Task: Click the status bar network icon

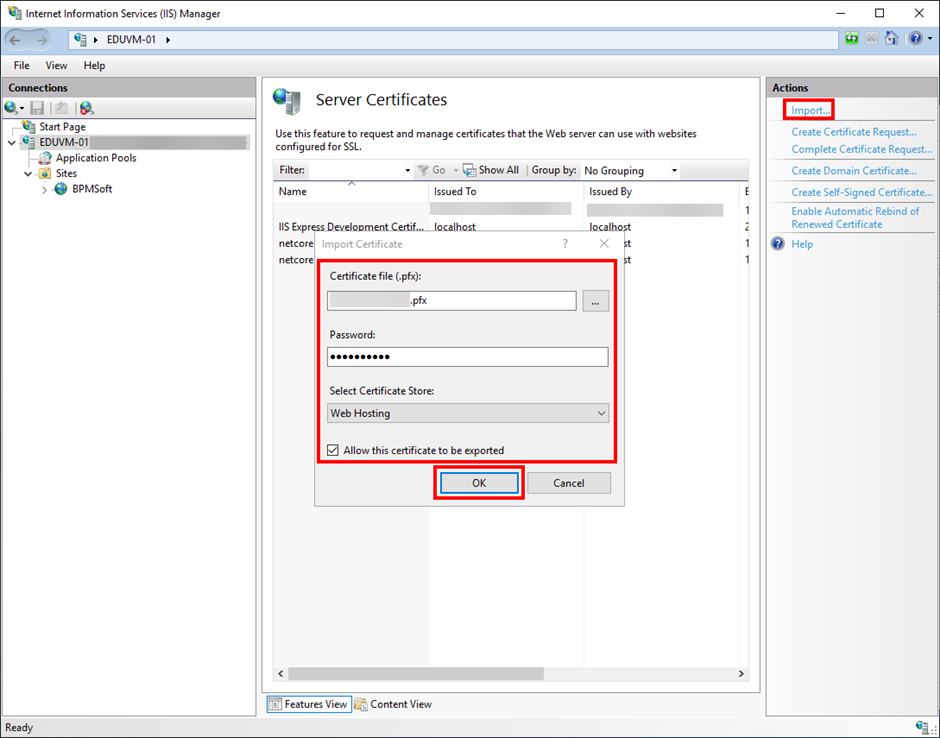Action: click(924, 727)
